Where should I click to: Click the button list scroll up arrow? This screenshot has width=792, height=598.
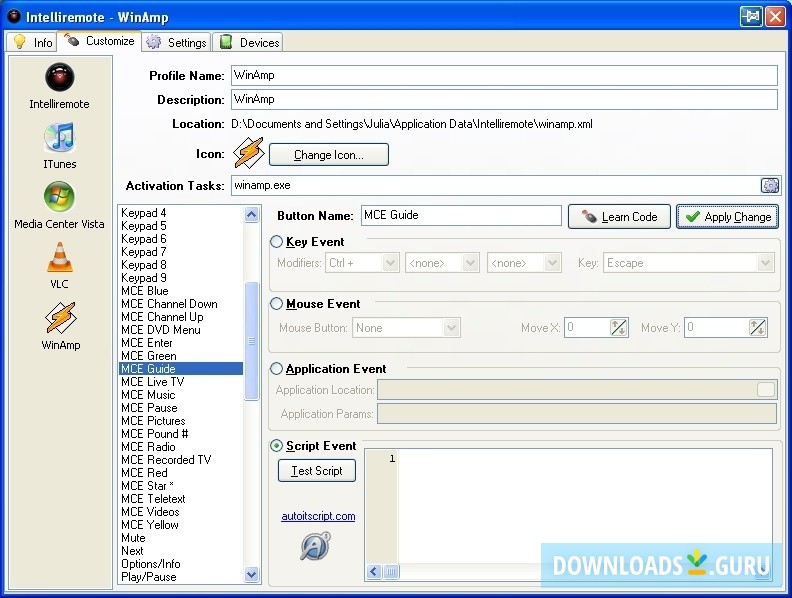(252, 215)
